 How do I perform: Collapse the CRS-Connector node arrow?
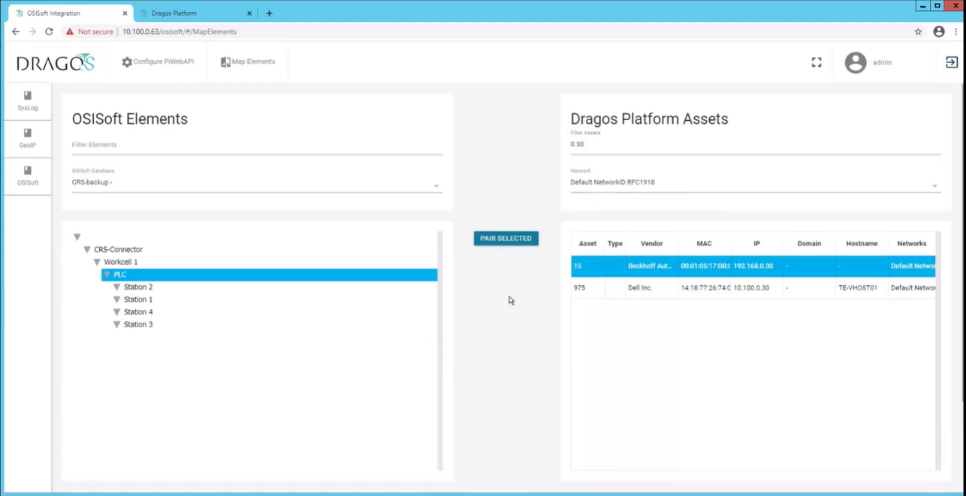pyautogui.click(x=87, y=250)
